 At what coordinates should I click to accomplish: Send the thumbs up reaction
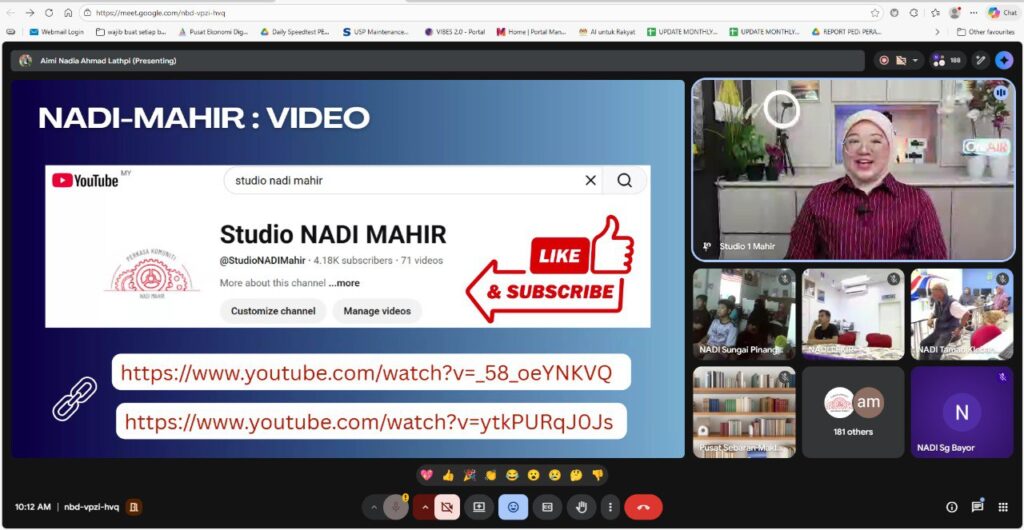448,475
